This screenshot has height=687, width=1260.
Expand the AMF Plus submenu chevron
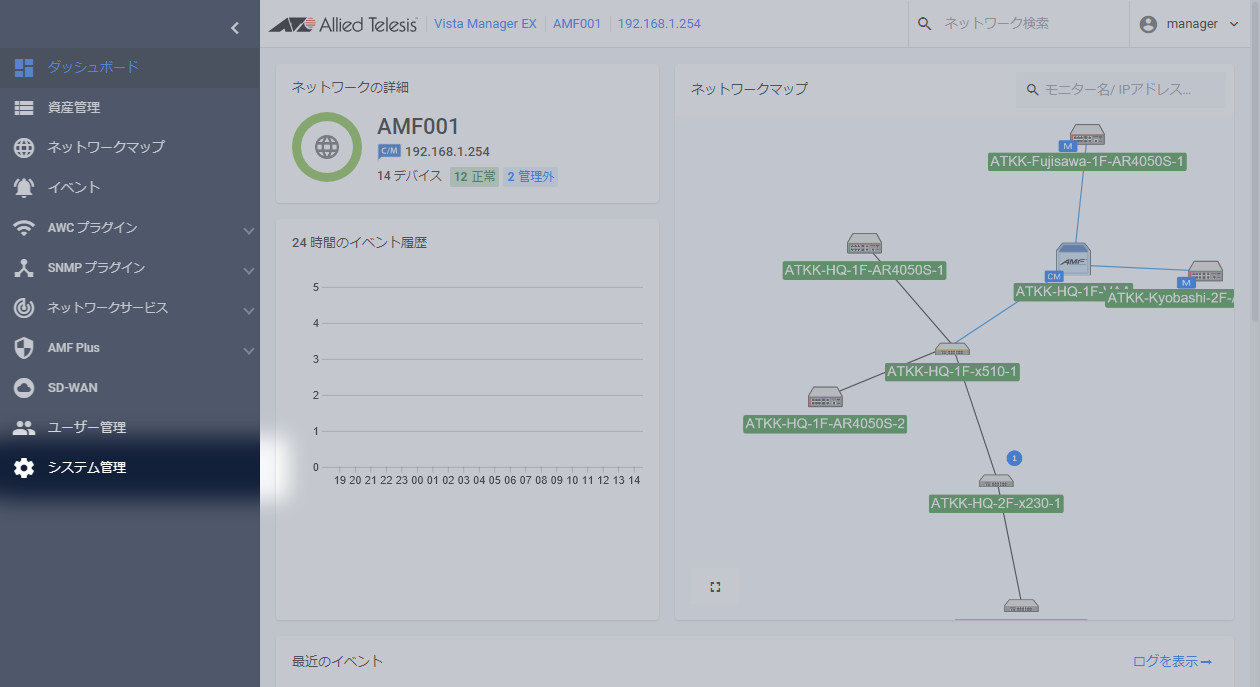tap(249, 351)
